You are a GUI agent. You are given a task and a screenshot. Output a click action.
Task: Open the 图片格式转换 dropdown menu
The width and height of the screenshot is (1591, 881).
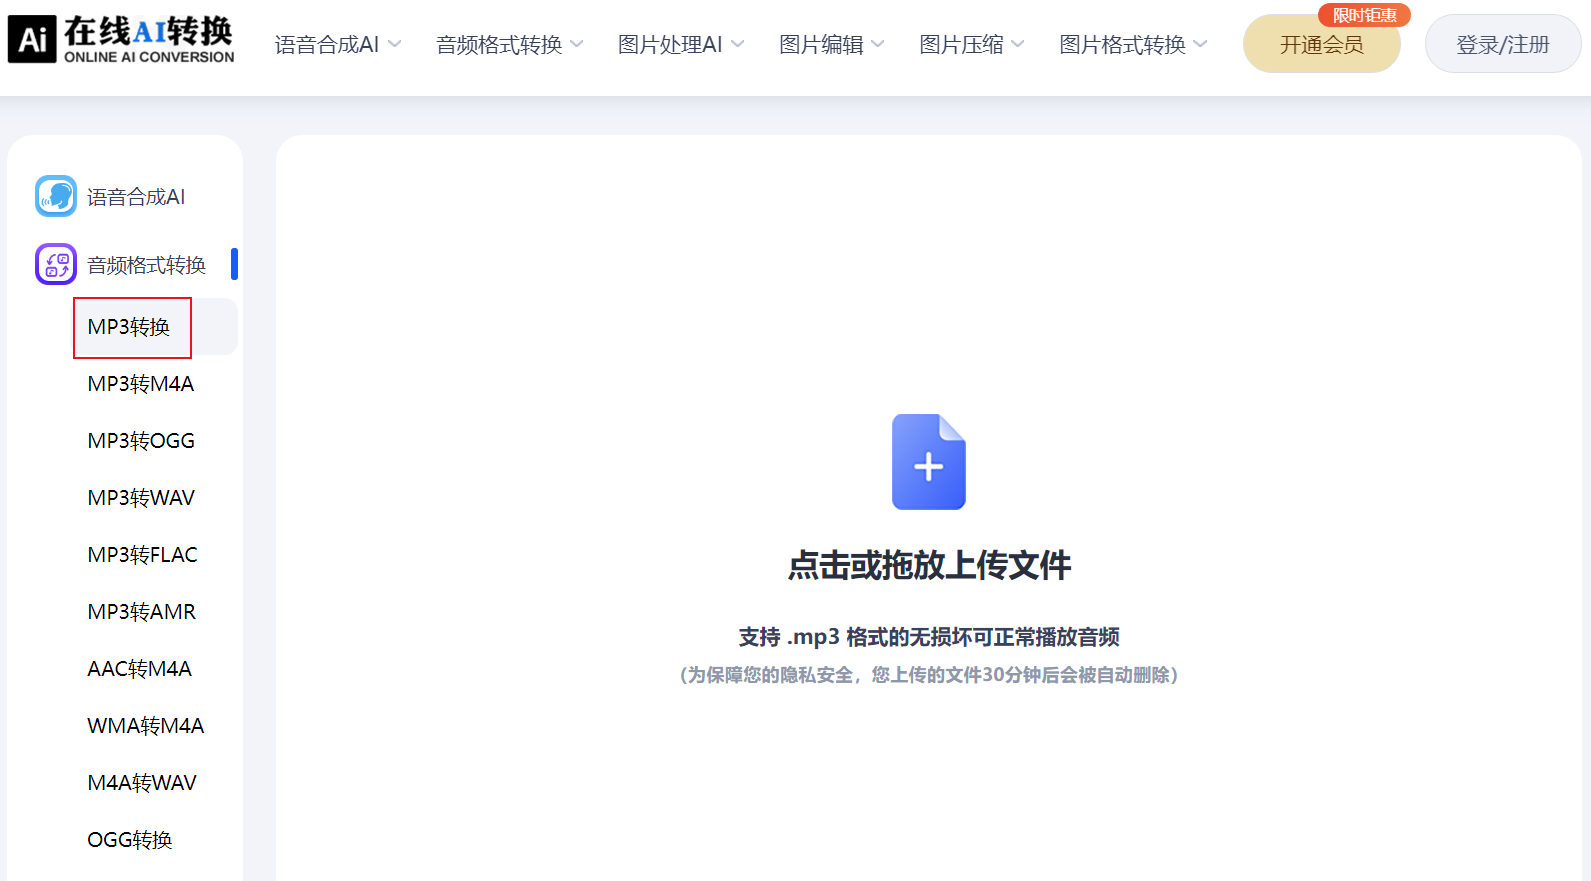point(1133,45)
